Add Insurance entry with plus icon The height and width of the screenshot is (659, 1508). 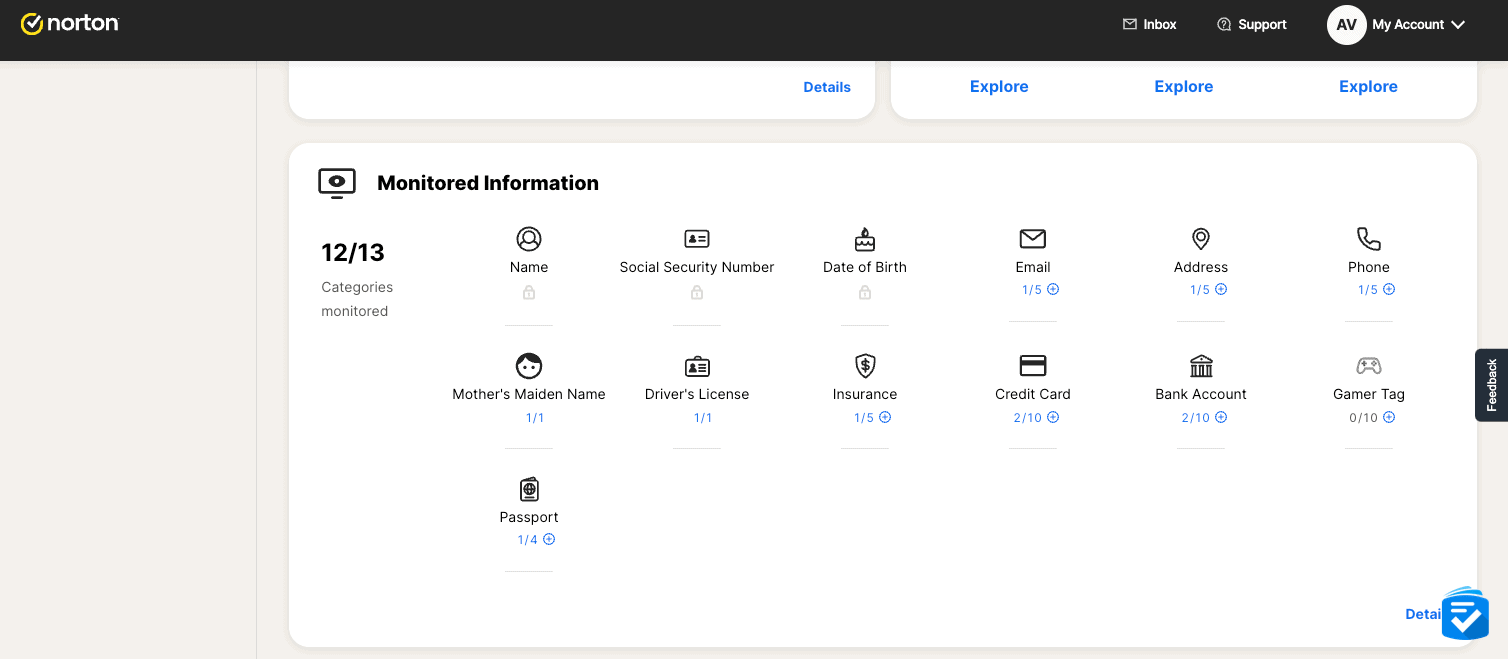click(x=885, y=417)
